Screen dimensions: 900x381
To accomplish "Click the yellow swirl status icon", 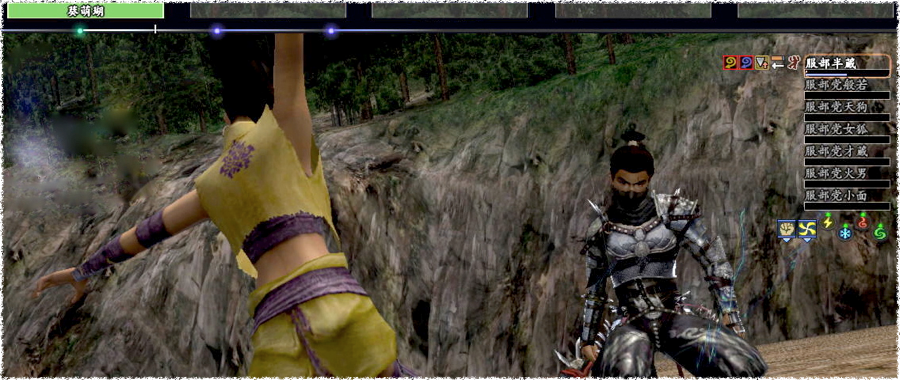I will [x=730, y=63].
